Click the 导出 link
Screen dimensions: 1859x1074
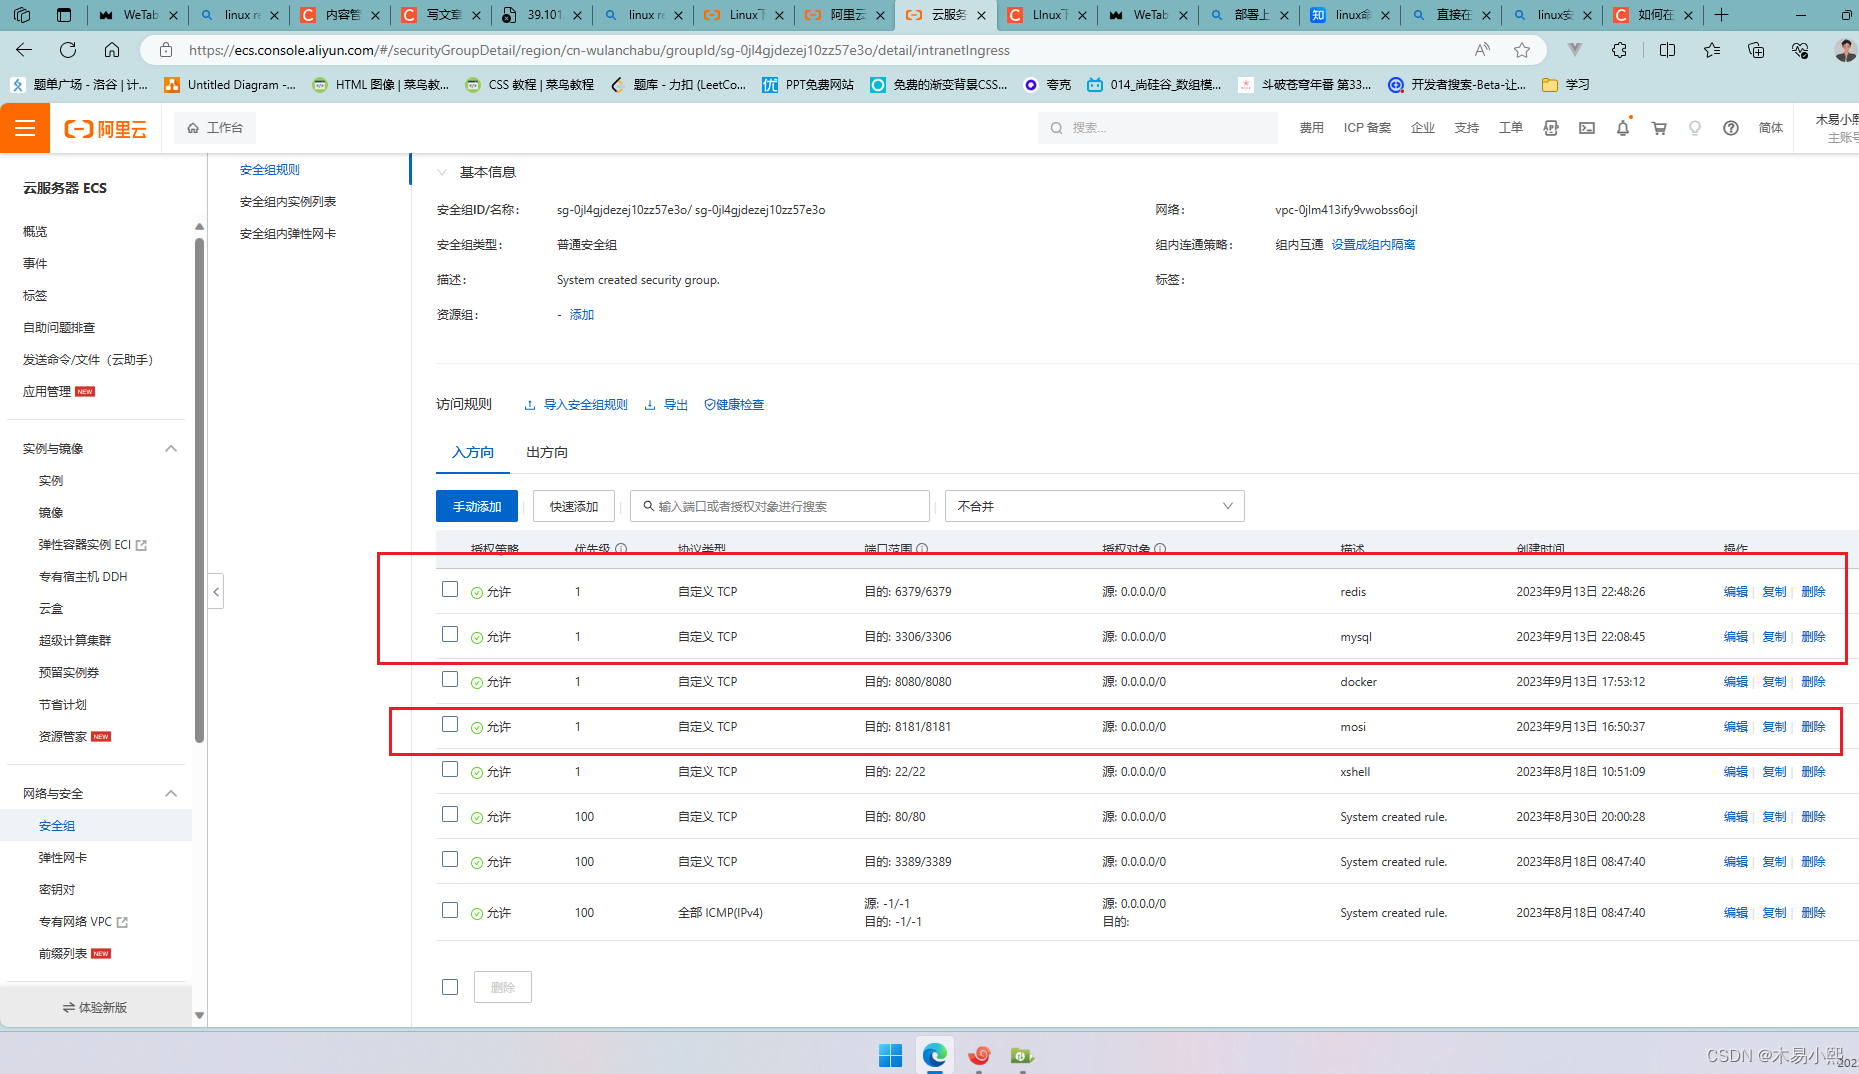coord(666,405)
